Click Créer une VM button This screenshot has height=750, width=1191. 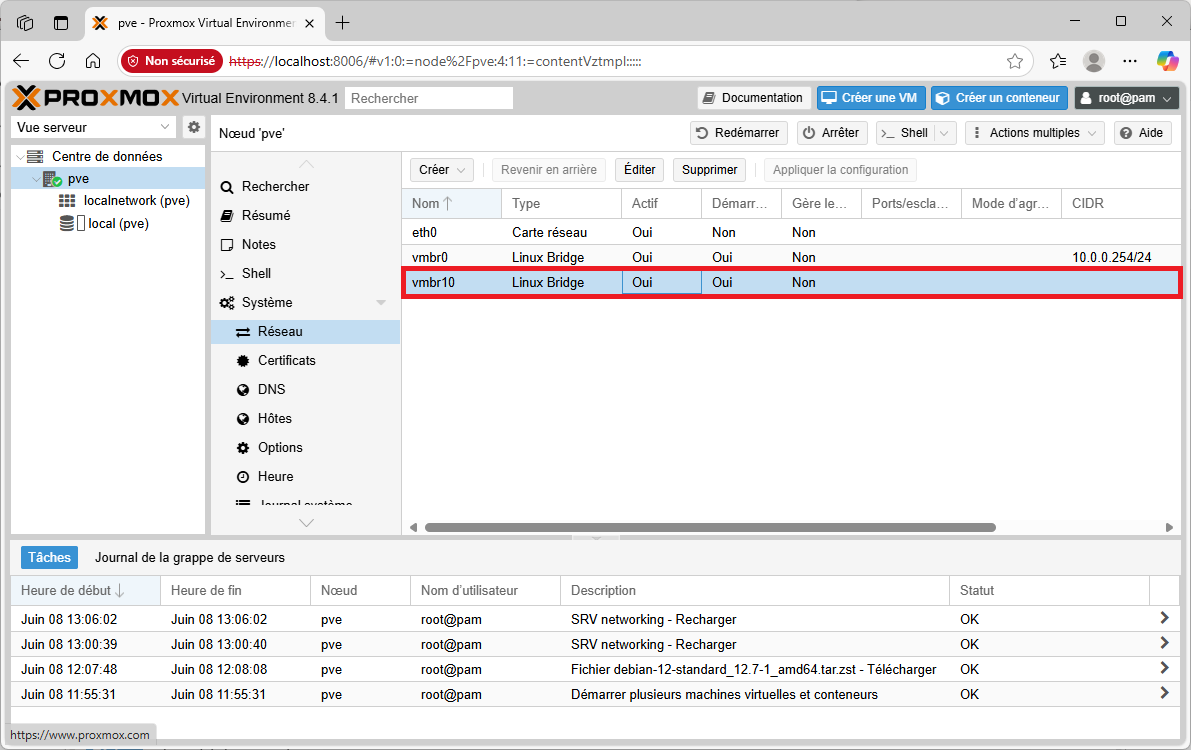871,98
